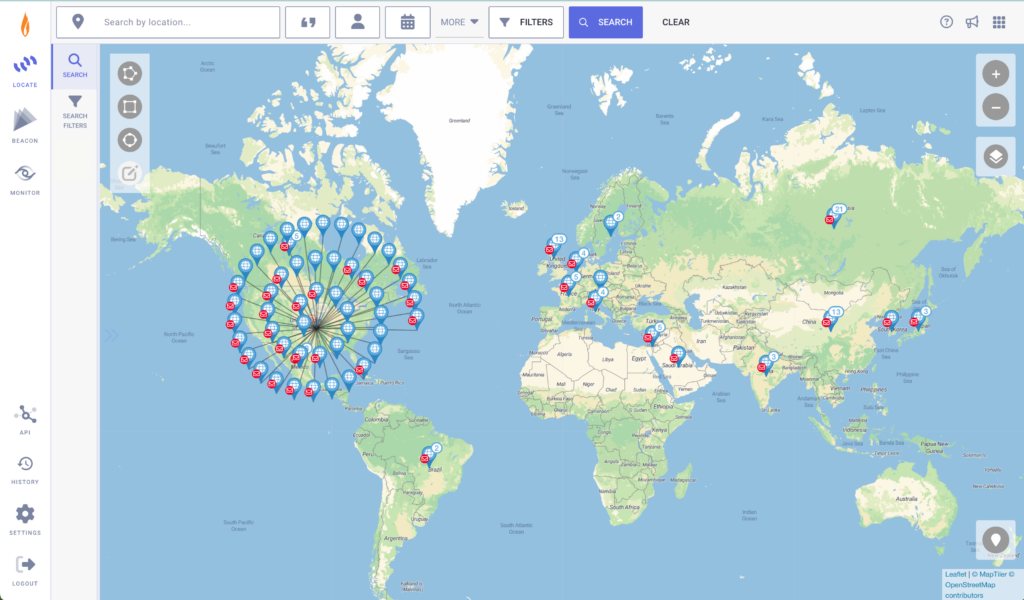Select the Search tab in the side panel
This screenshot has width=1024, height=600.
(75, 66)
